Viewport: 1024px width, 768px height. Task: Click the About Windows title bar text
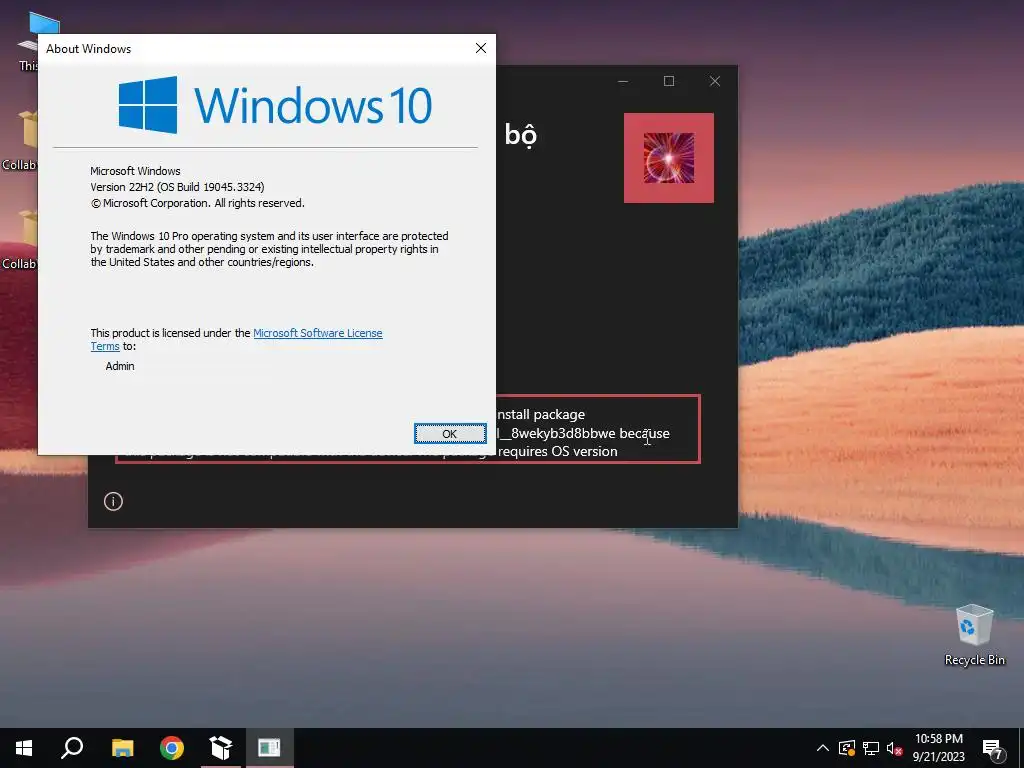click(x=89, y=49)
